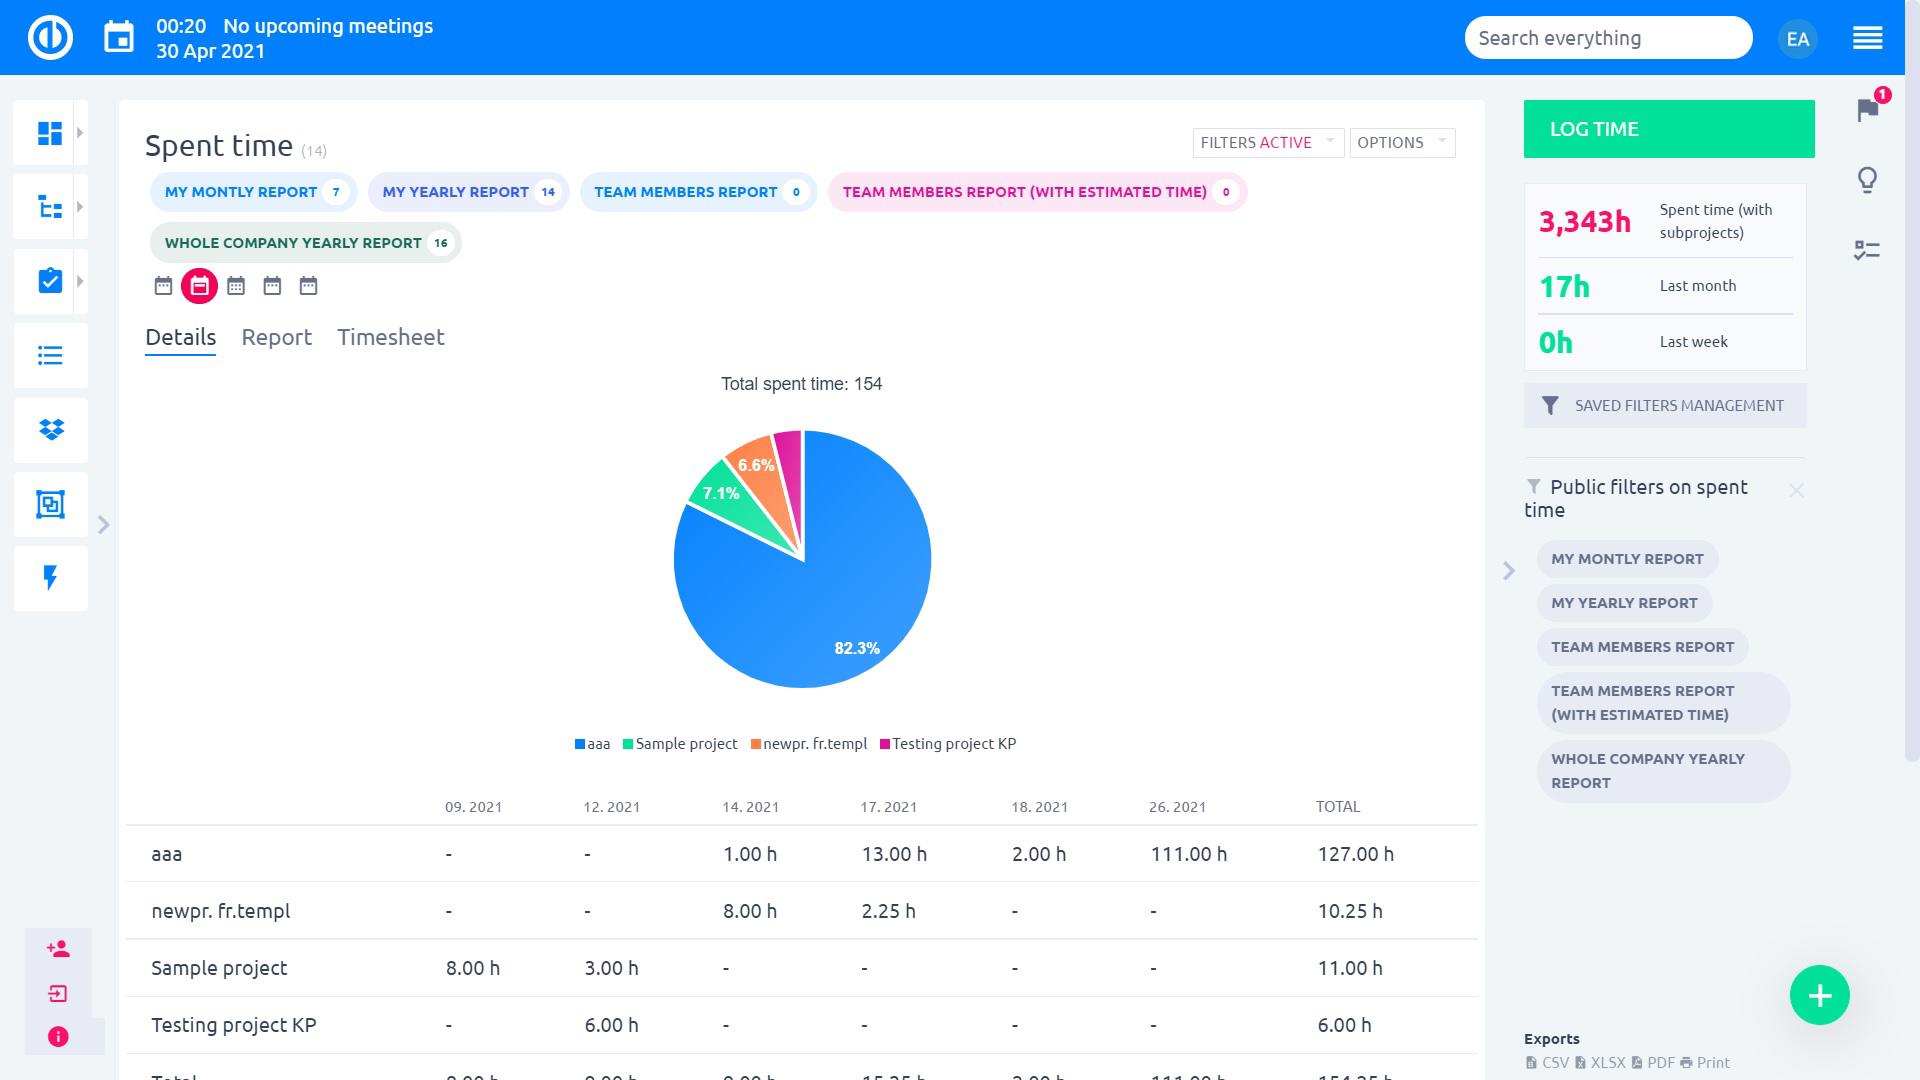Image resolution: width=1920 pixels, height=1080 pixels.
Task: Switch to the Timesheet tab
Action: pyautogui.click(x=390, y=337)
